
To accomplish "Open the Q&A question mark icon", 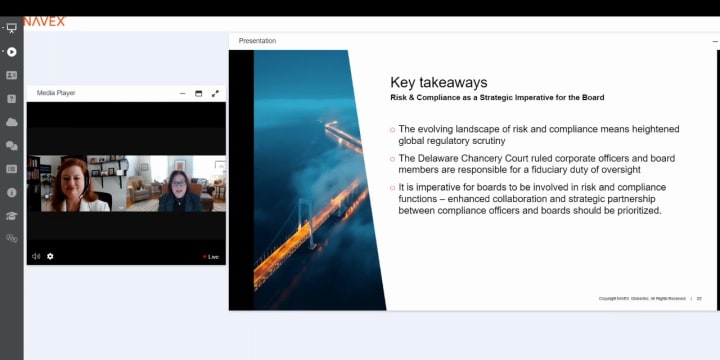I will [x=11, y=99].
